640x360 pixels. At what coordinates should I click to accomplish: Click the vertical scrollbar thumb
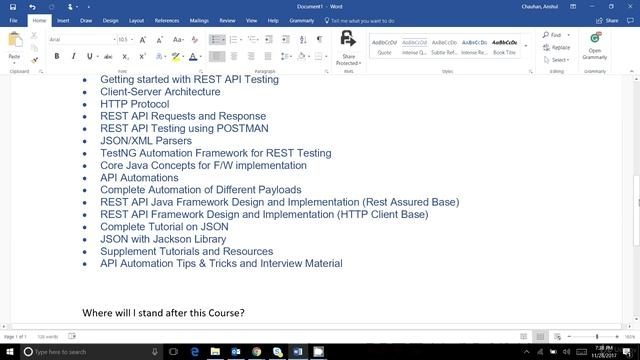click(636, 211)
